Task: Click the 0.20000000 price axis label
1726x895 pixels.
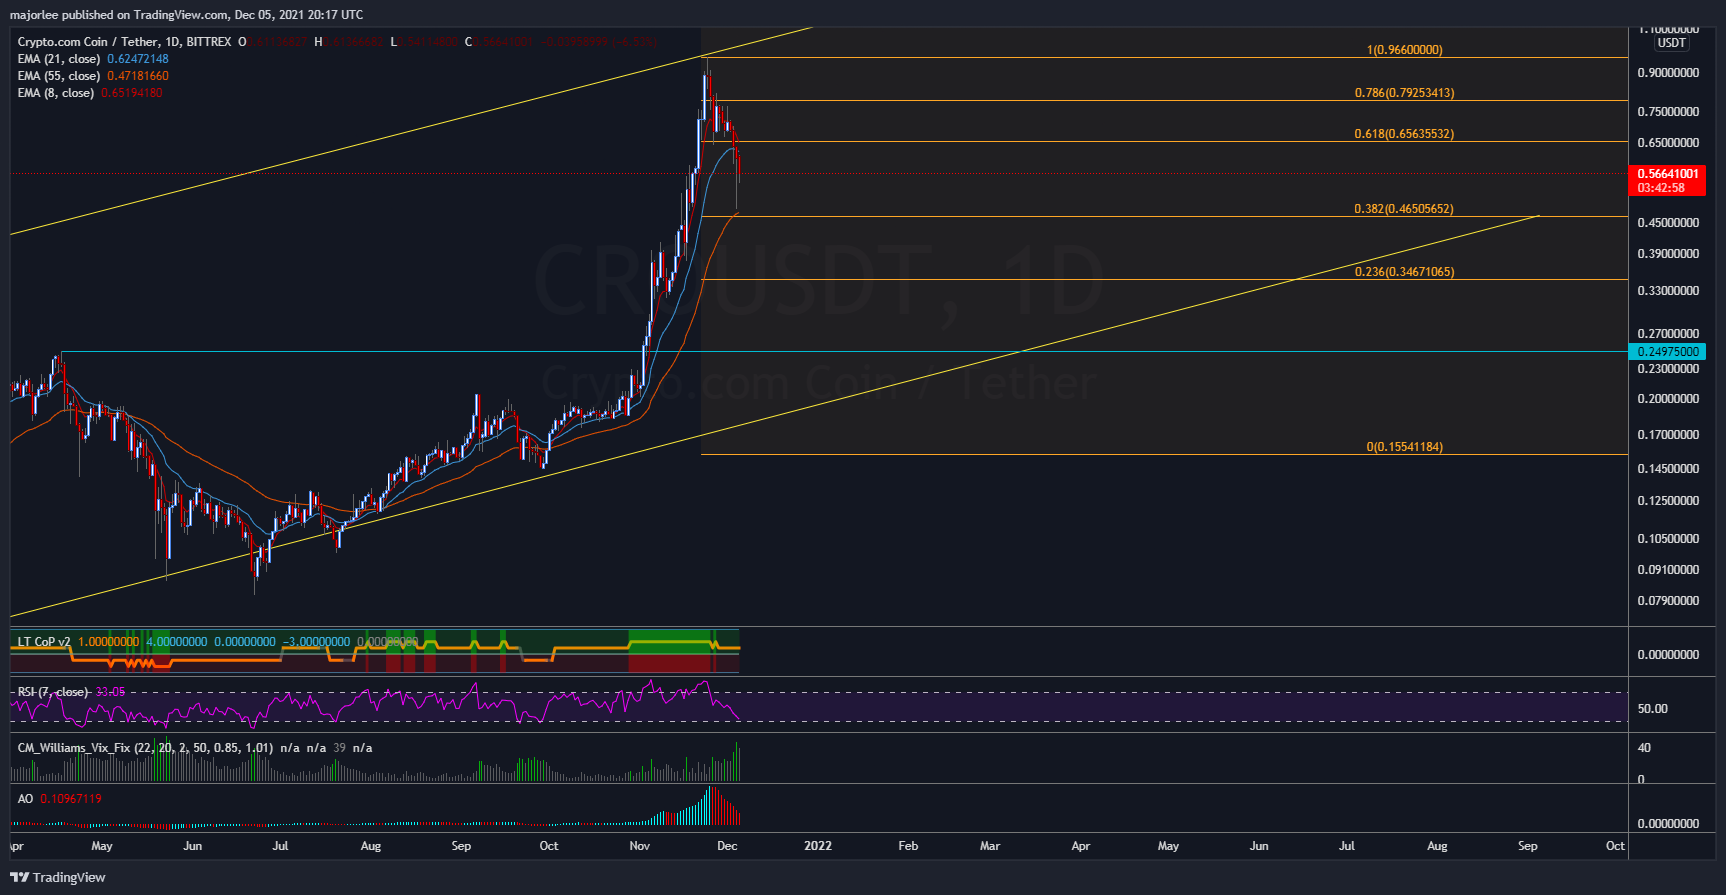Action: [1668, 399]
